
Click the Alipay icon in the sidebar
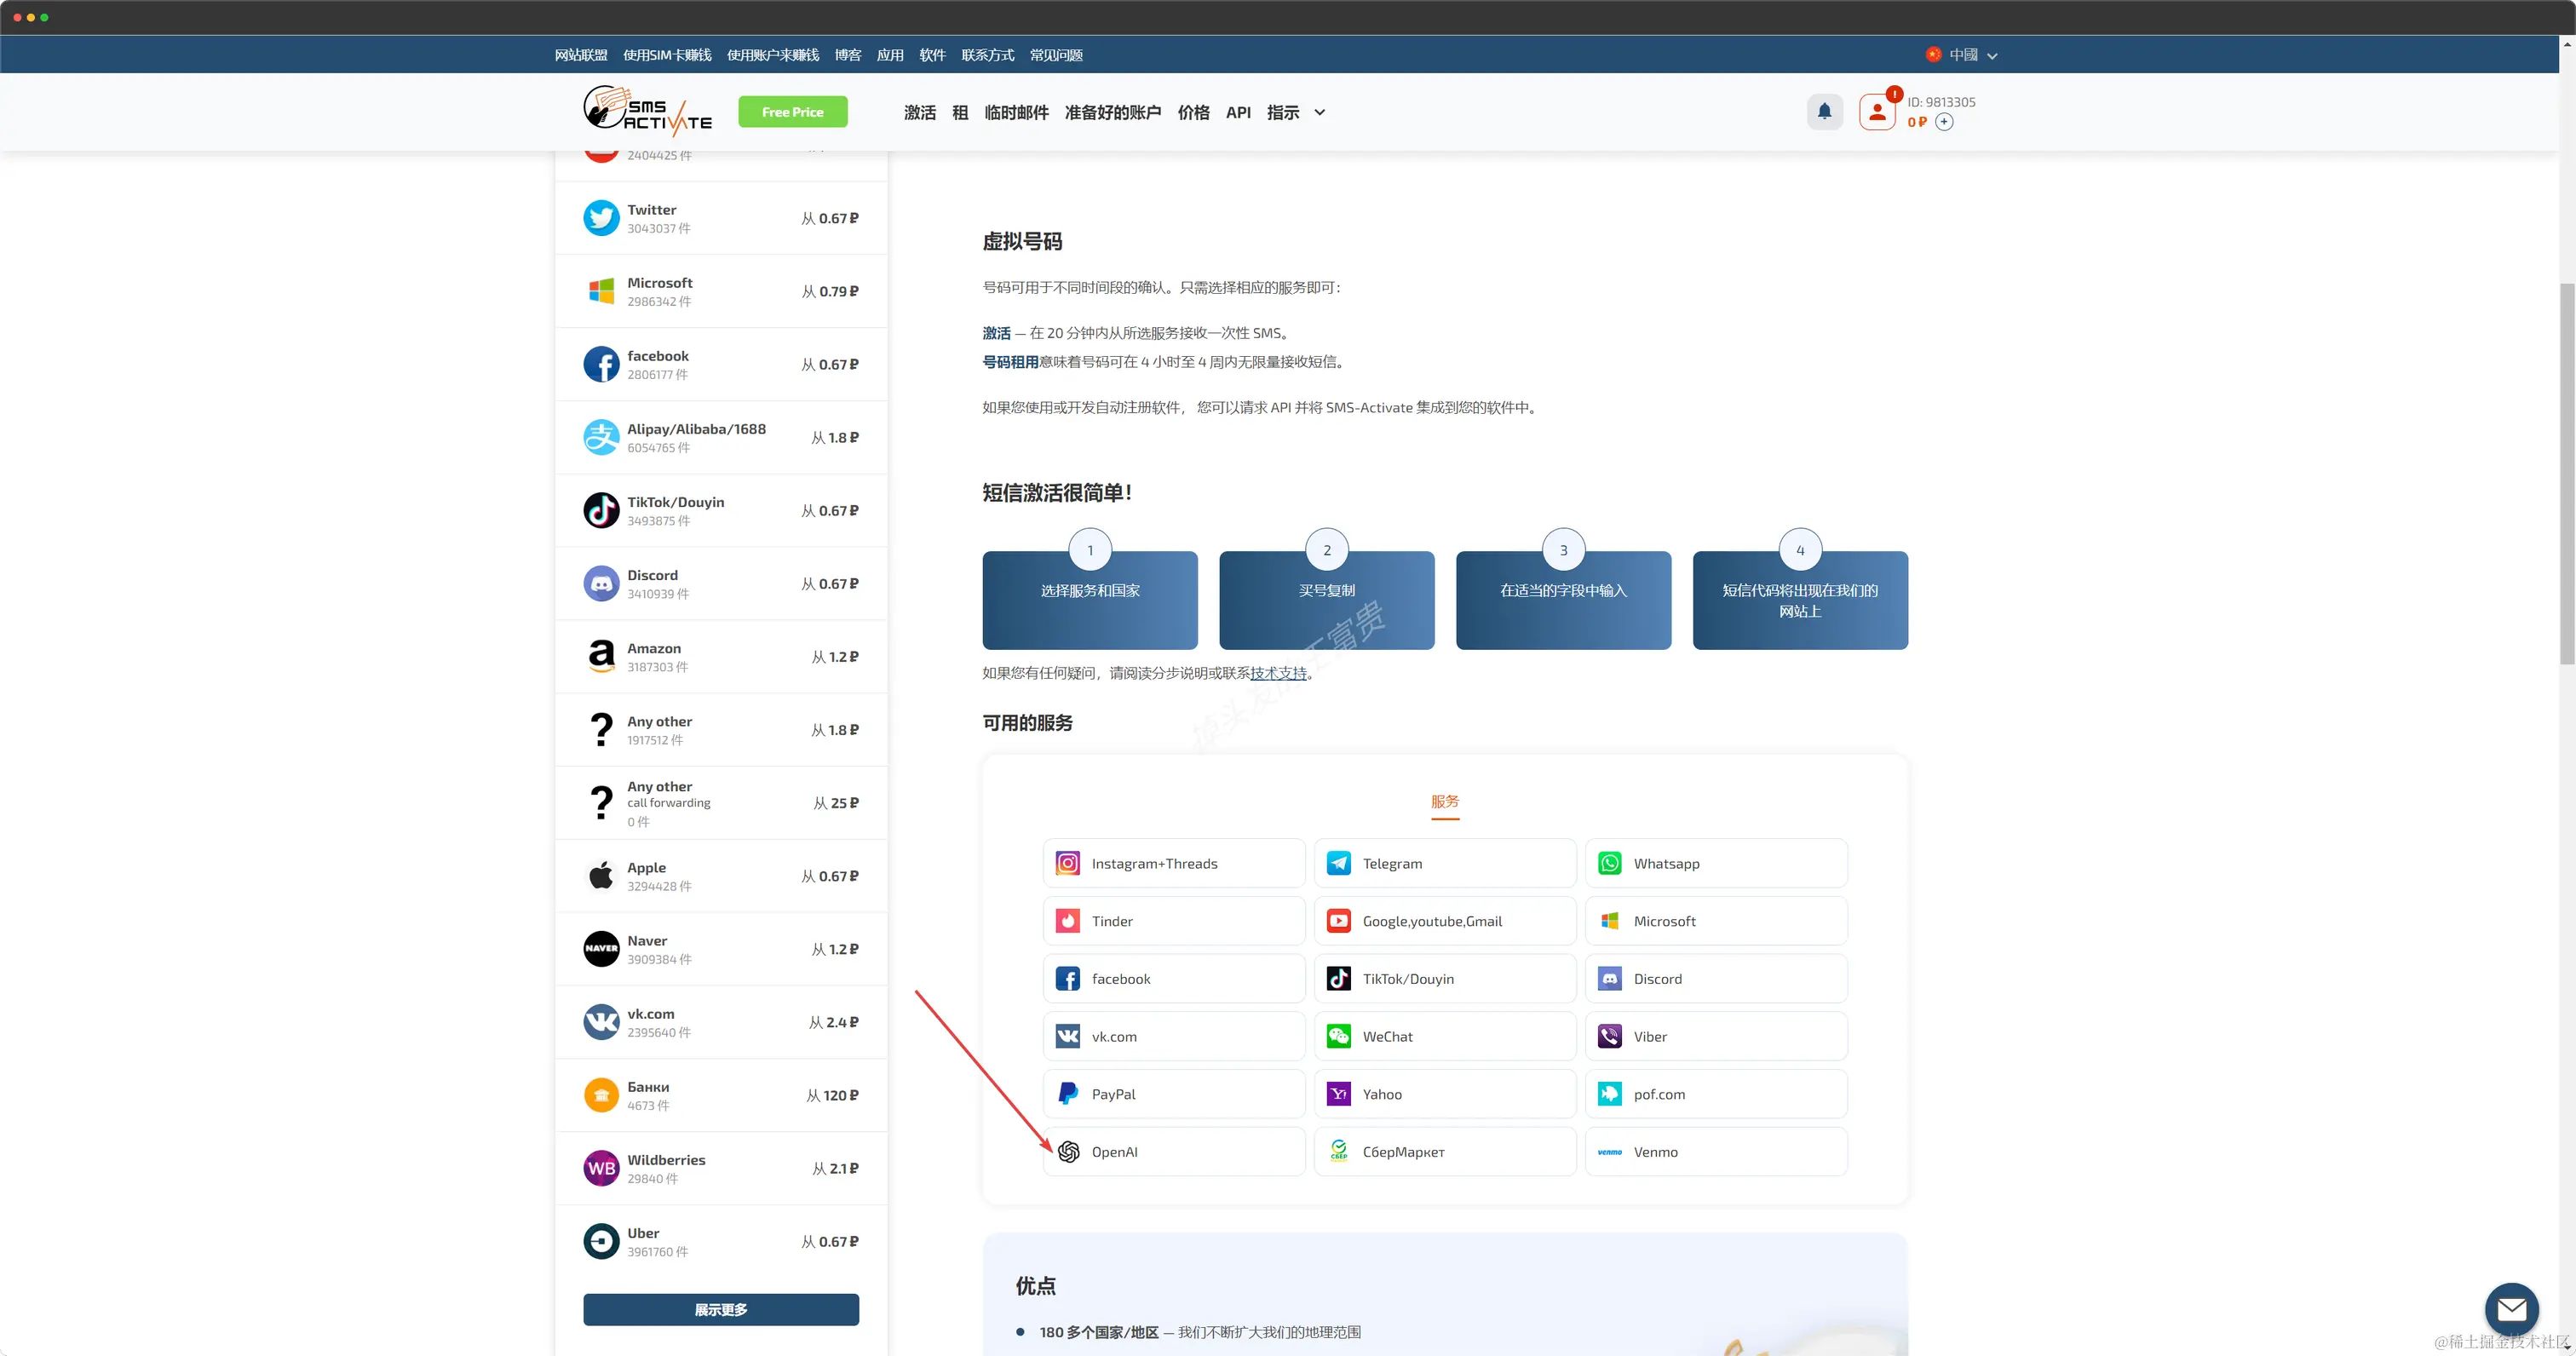point(601,437)
